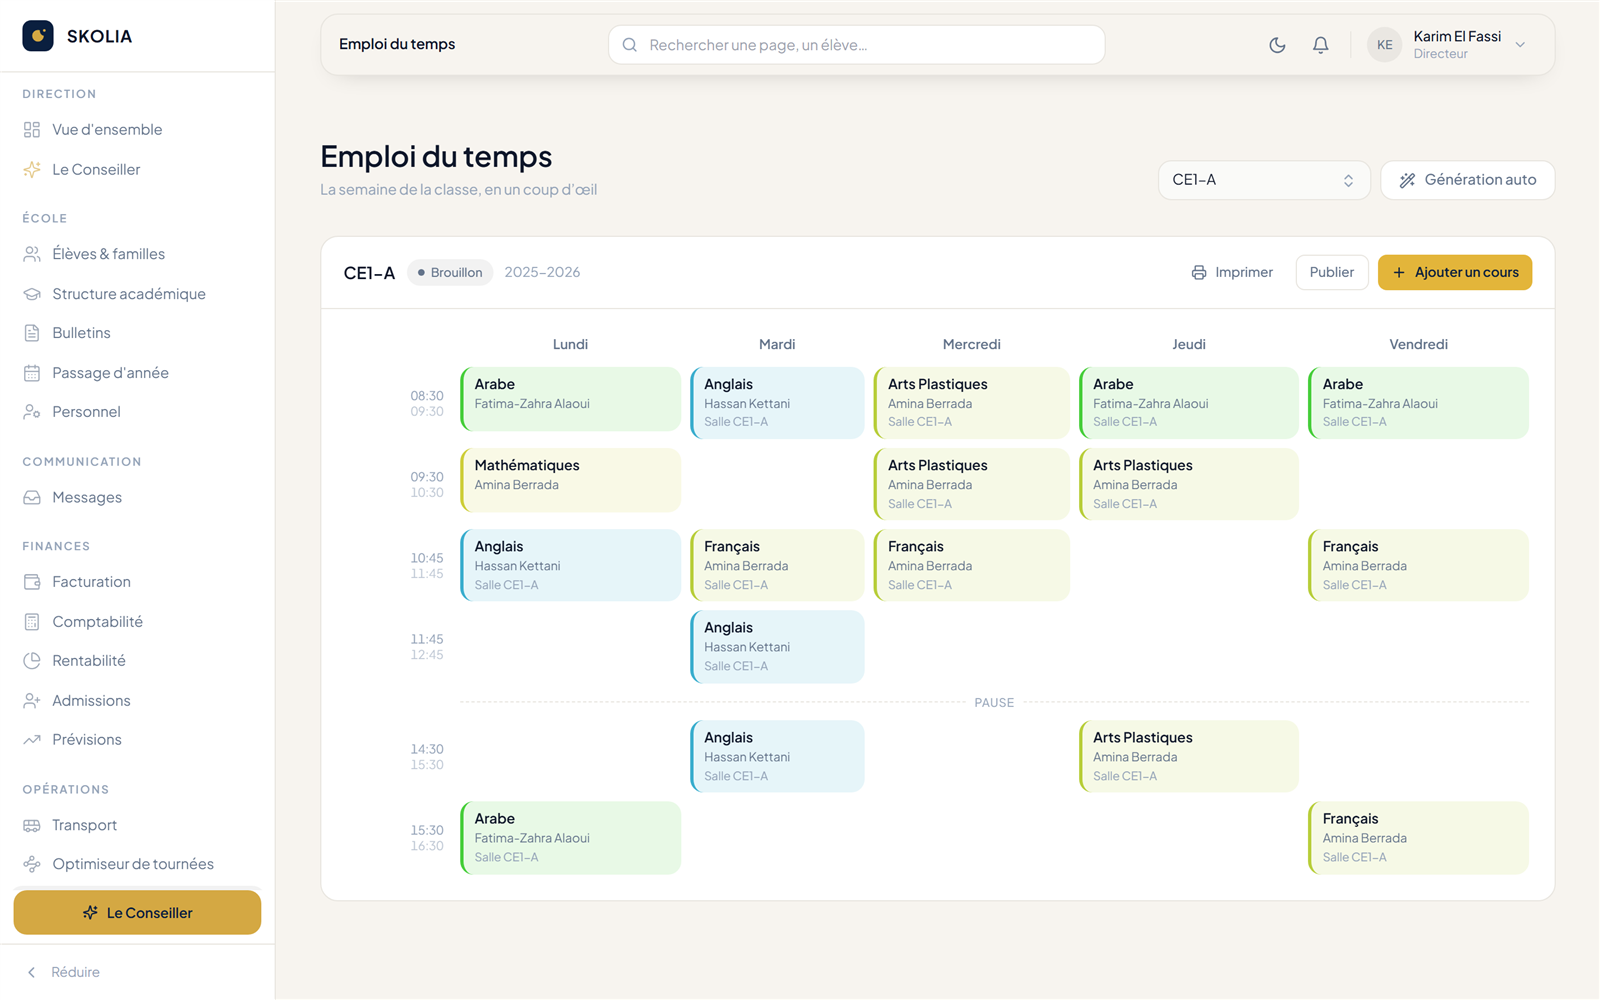Collapse the sidebar with Réduire
The width and height of the screenshot is (1600, 1000).
click(x=64, y=973)
